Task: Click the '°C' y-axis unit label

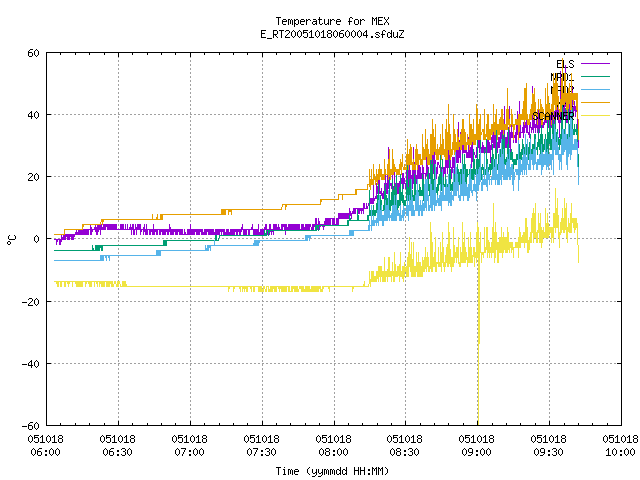Action: tap(12, 240)
